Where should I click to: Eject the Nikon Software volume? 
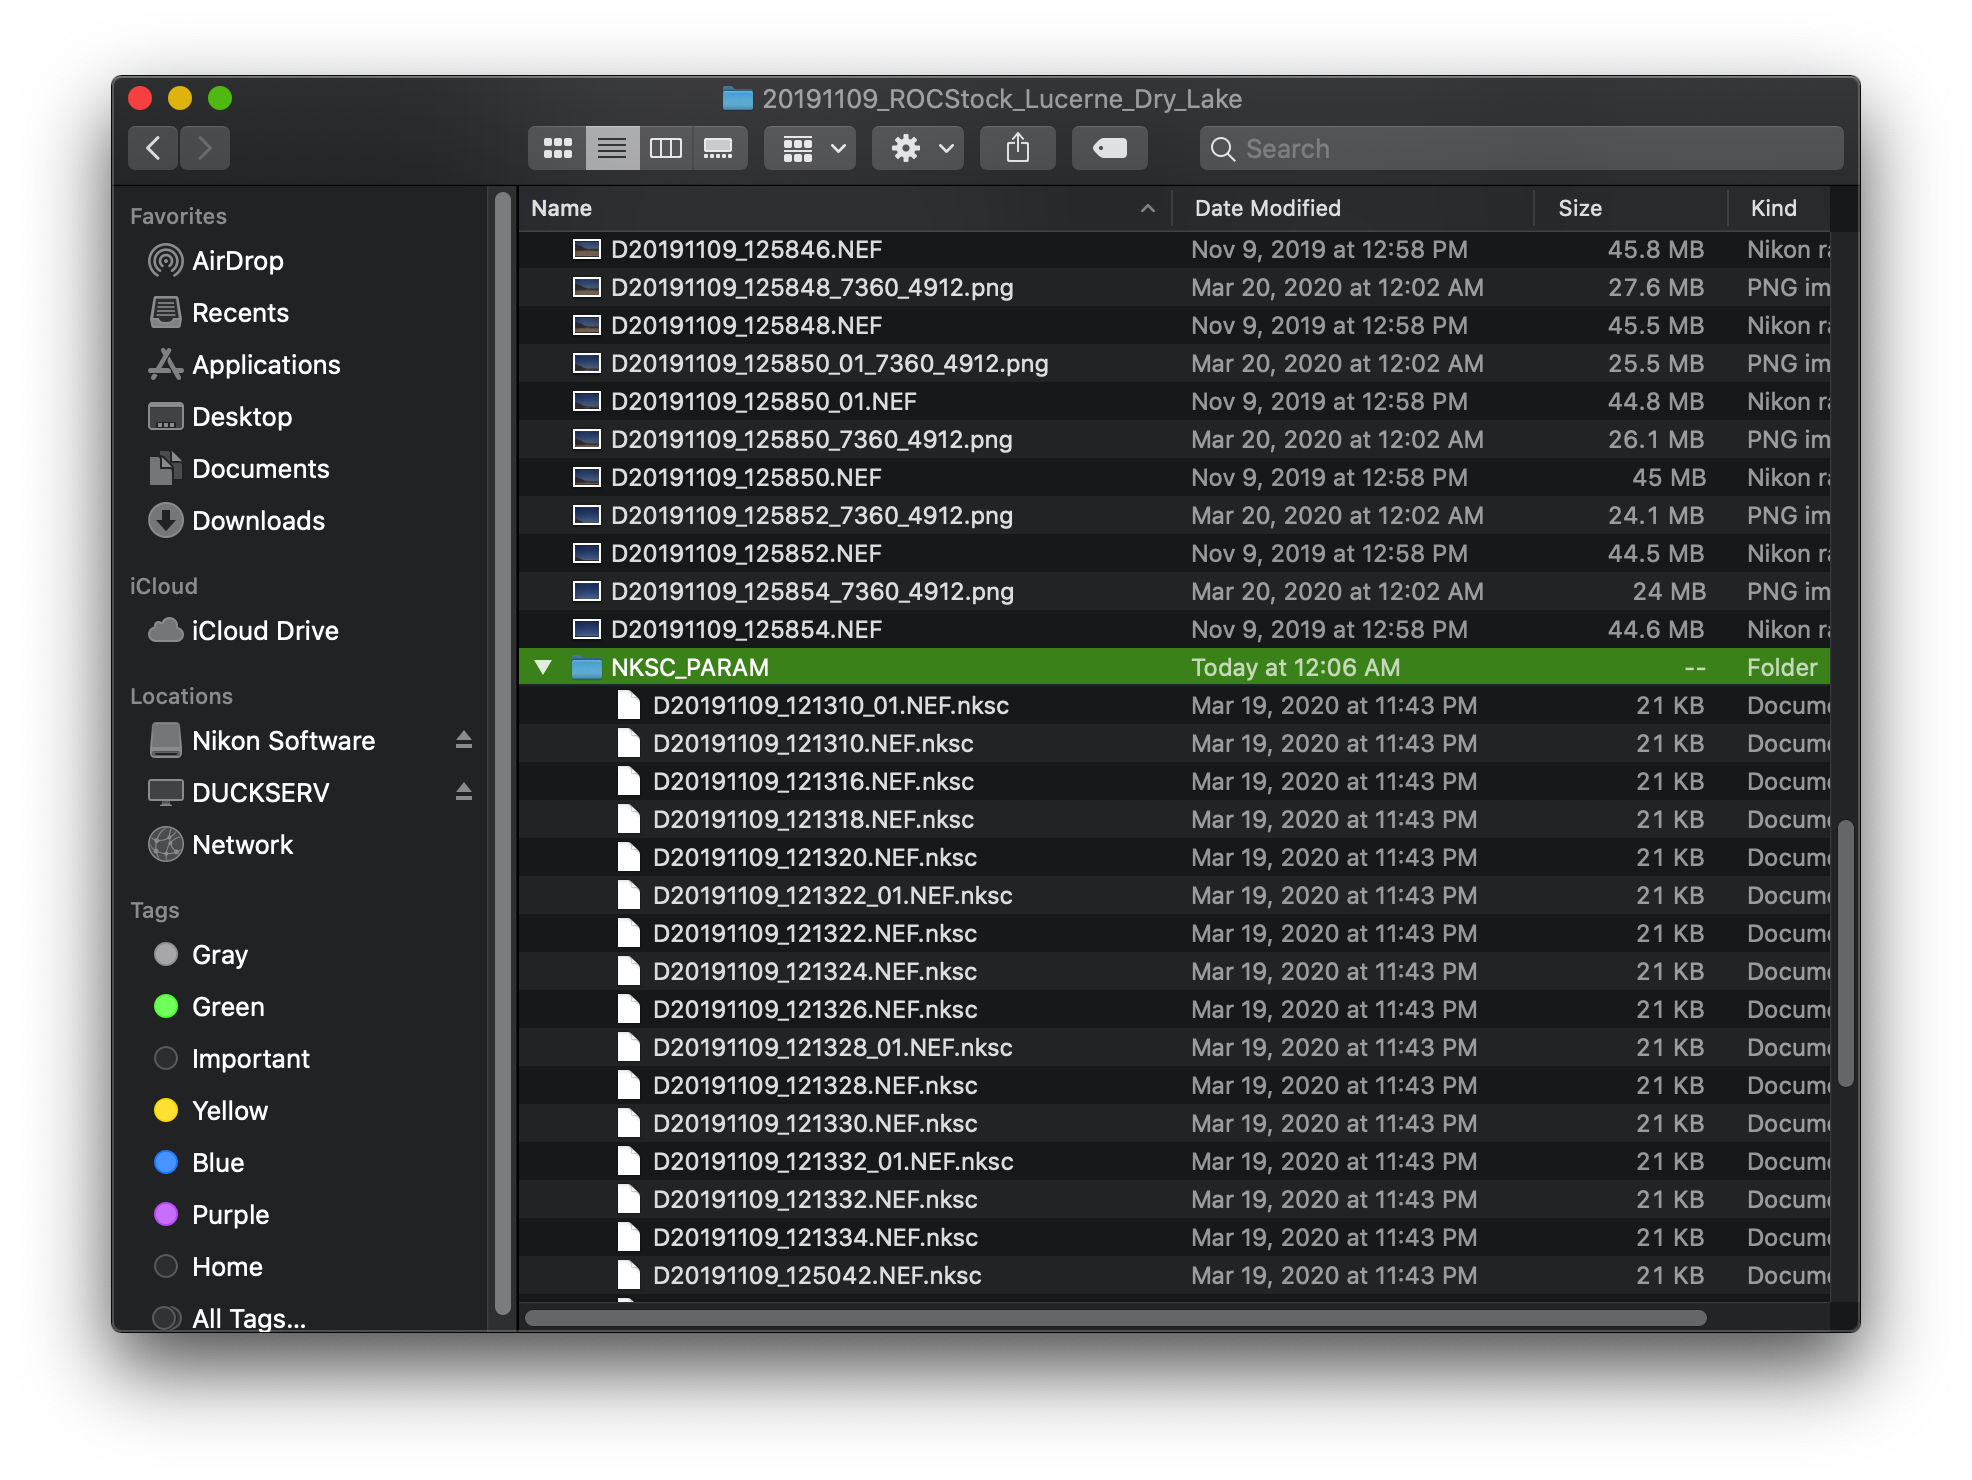pos(463,740)
